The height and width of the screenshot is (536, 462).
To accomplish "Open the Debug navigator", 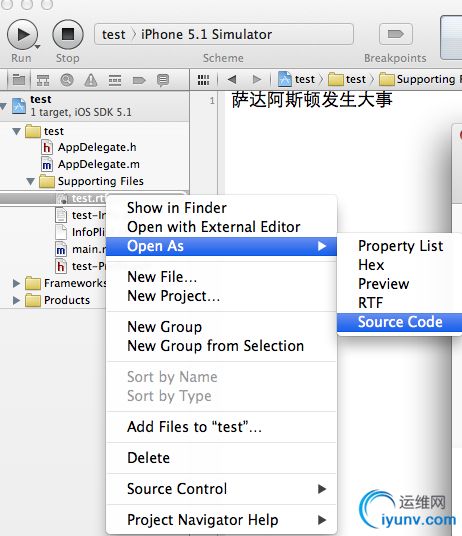I will pos(115,80).
